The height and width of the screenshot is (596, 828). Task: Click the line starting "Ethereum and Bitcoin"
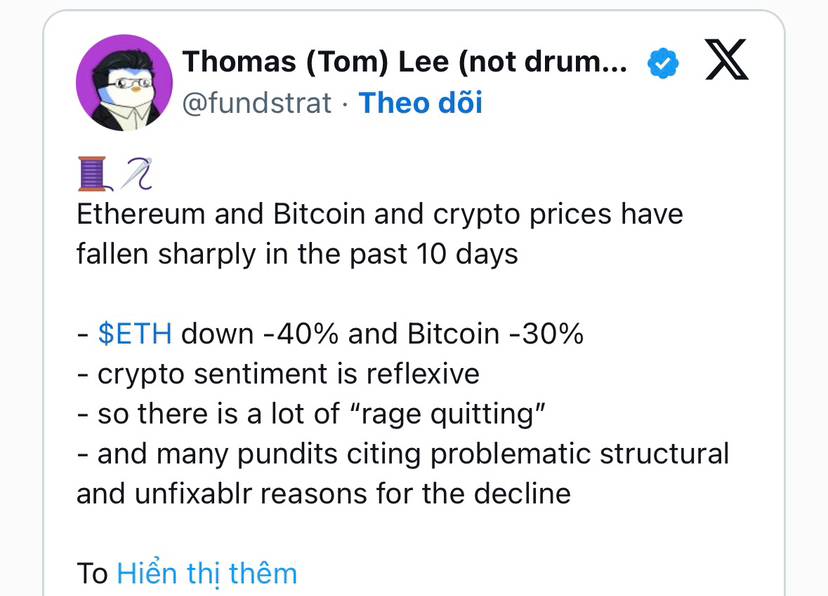coord(379,214)
